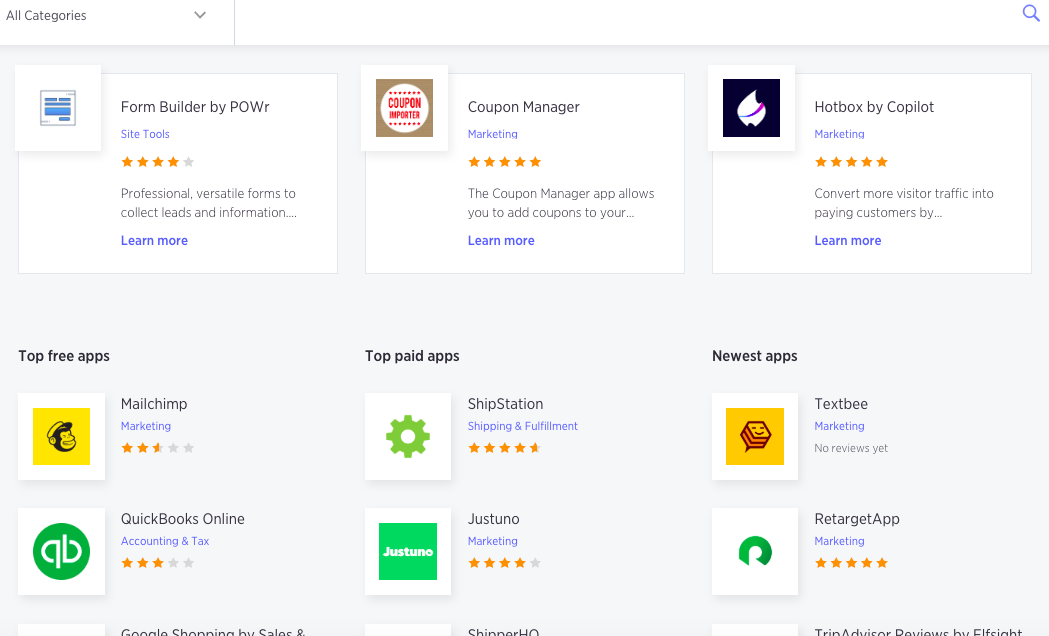
Task: Select Marketing category under Mailchimp
Action: 146,426
